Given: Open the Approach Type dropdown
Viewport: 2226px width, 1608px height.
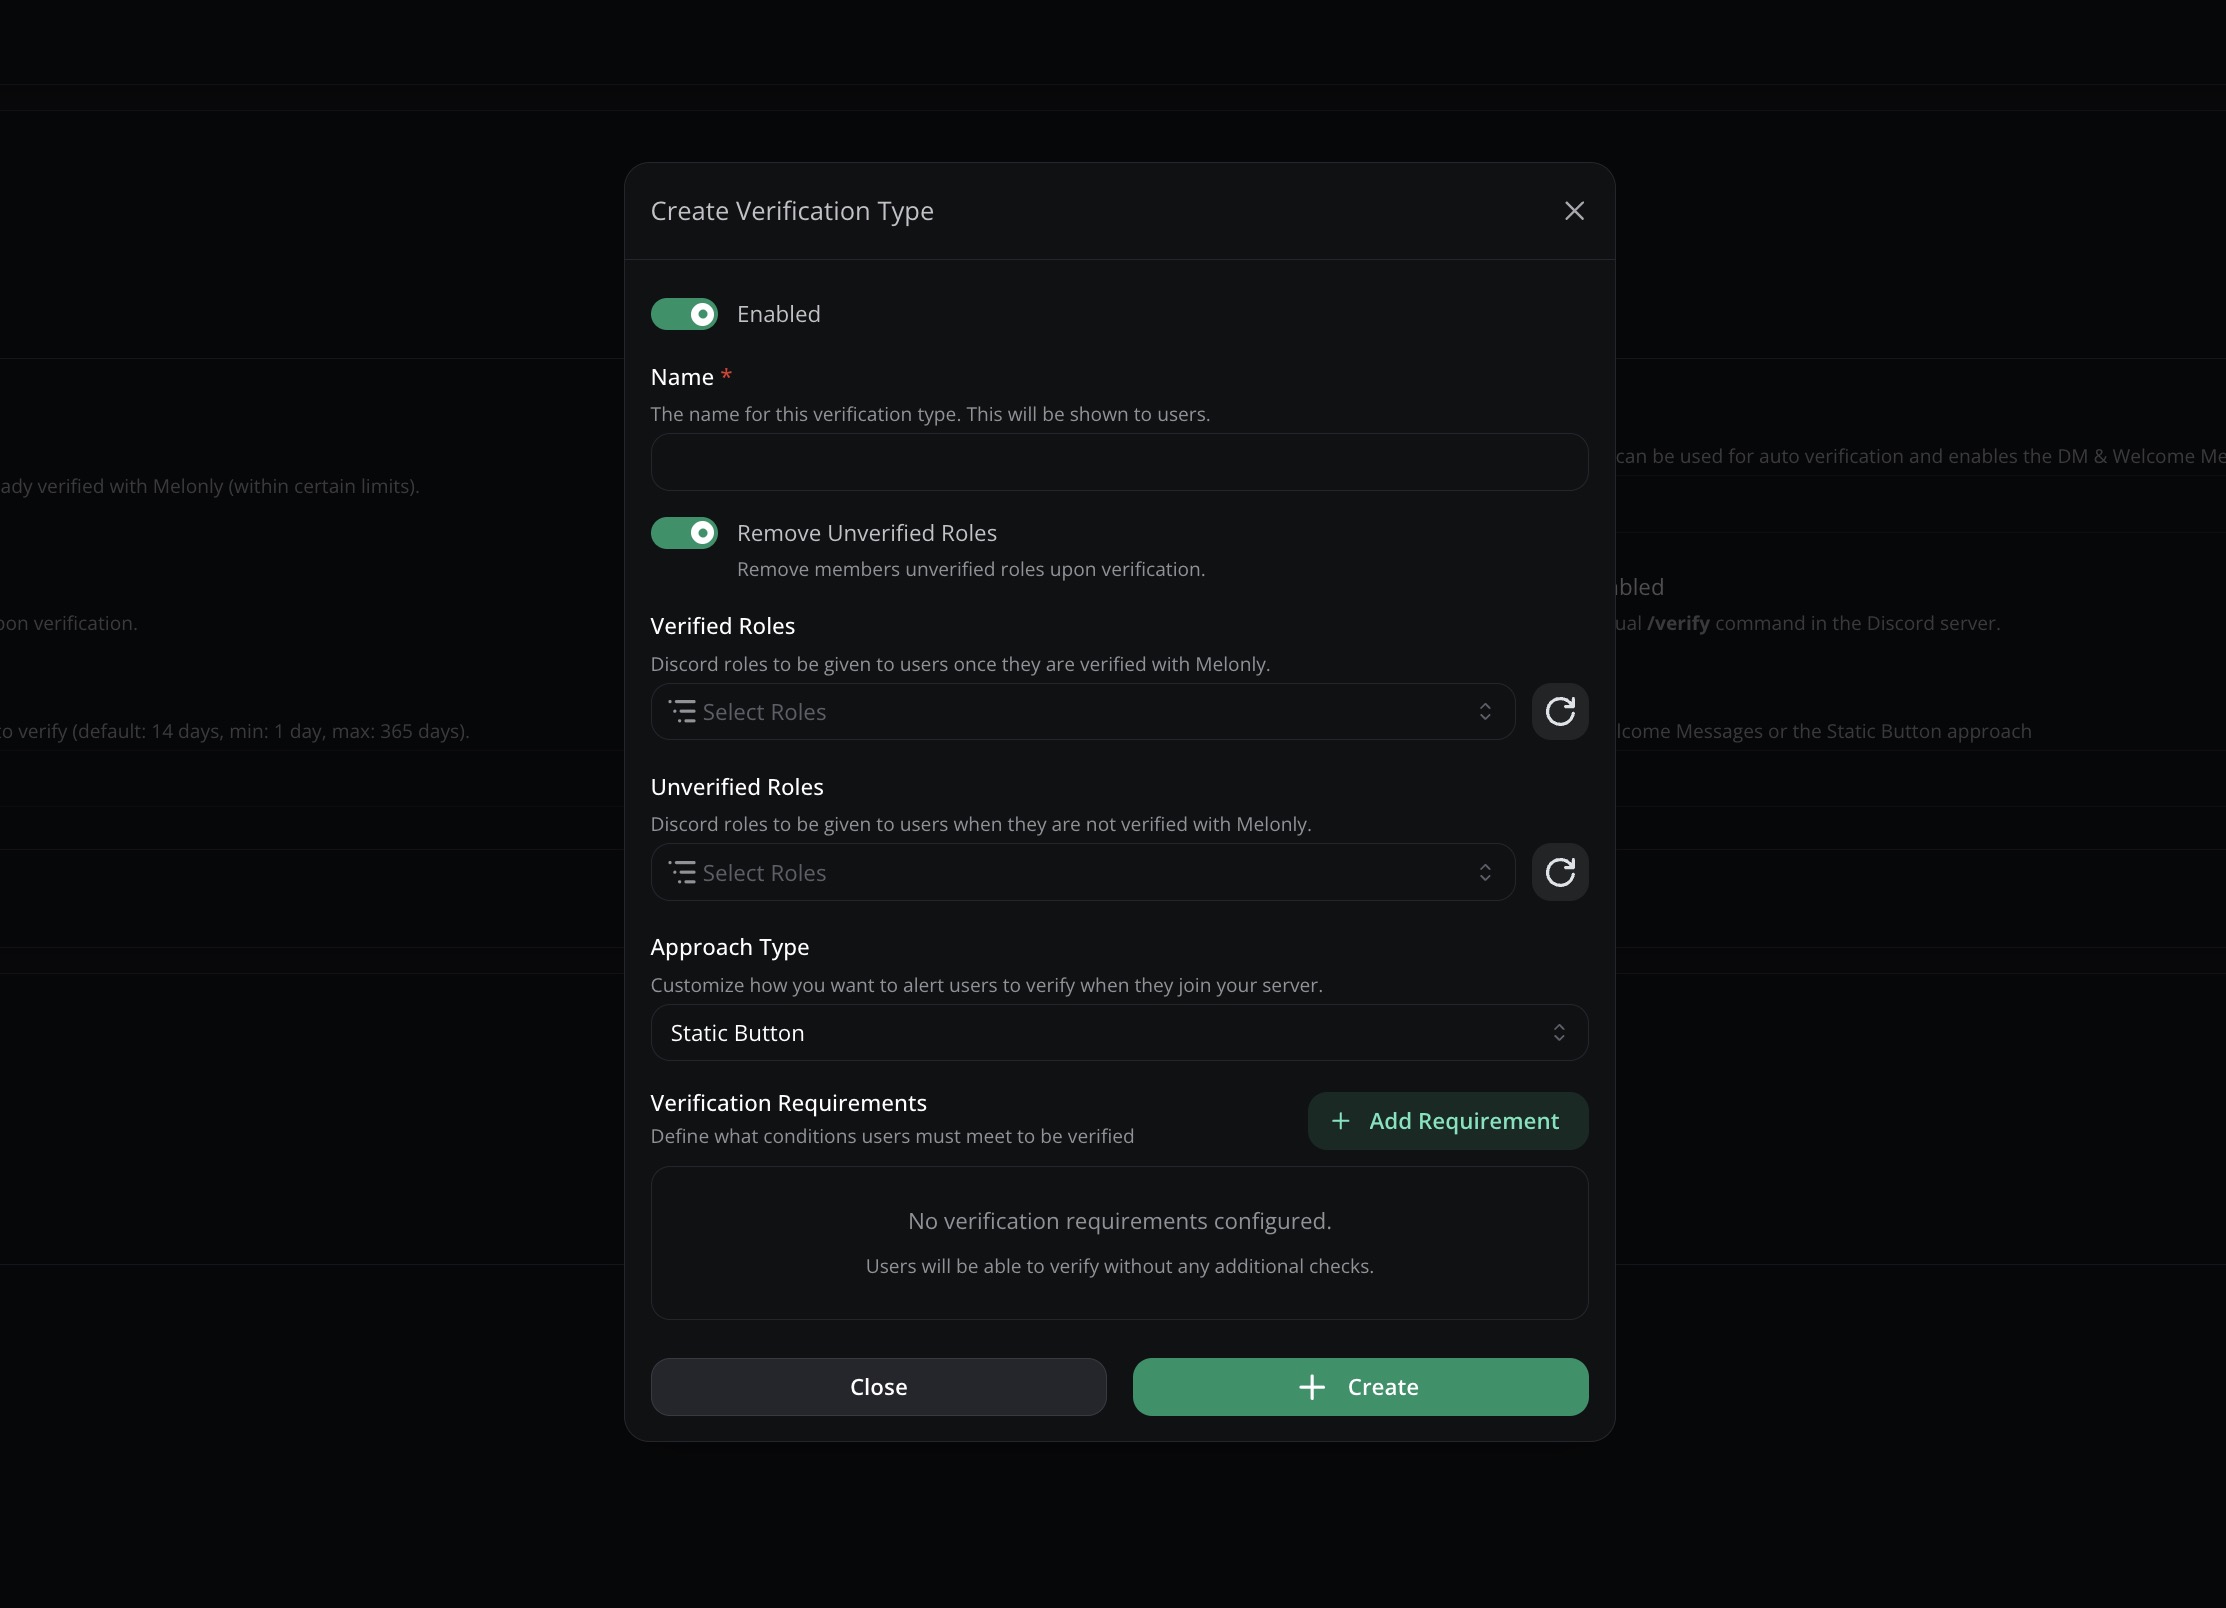Looking at the screenshot, I should [1118, 1033].
